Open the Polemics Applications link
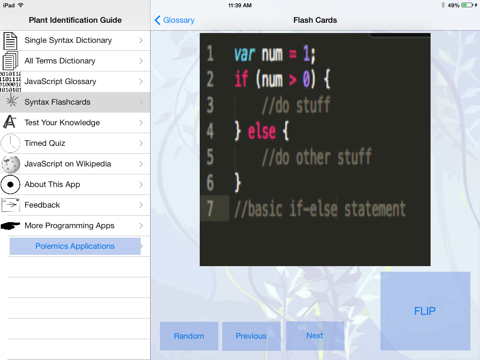The image size is (480, 360). pos(75,246)
